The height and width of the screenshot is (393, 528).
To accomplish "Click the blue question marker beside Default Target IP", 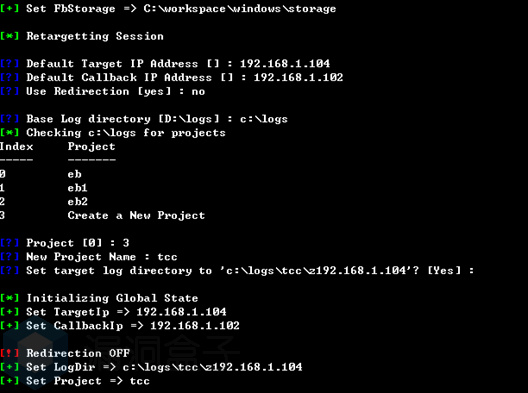I will [x=9, y=64].
